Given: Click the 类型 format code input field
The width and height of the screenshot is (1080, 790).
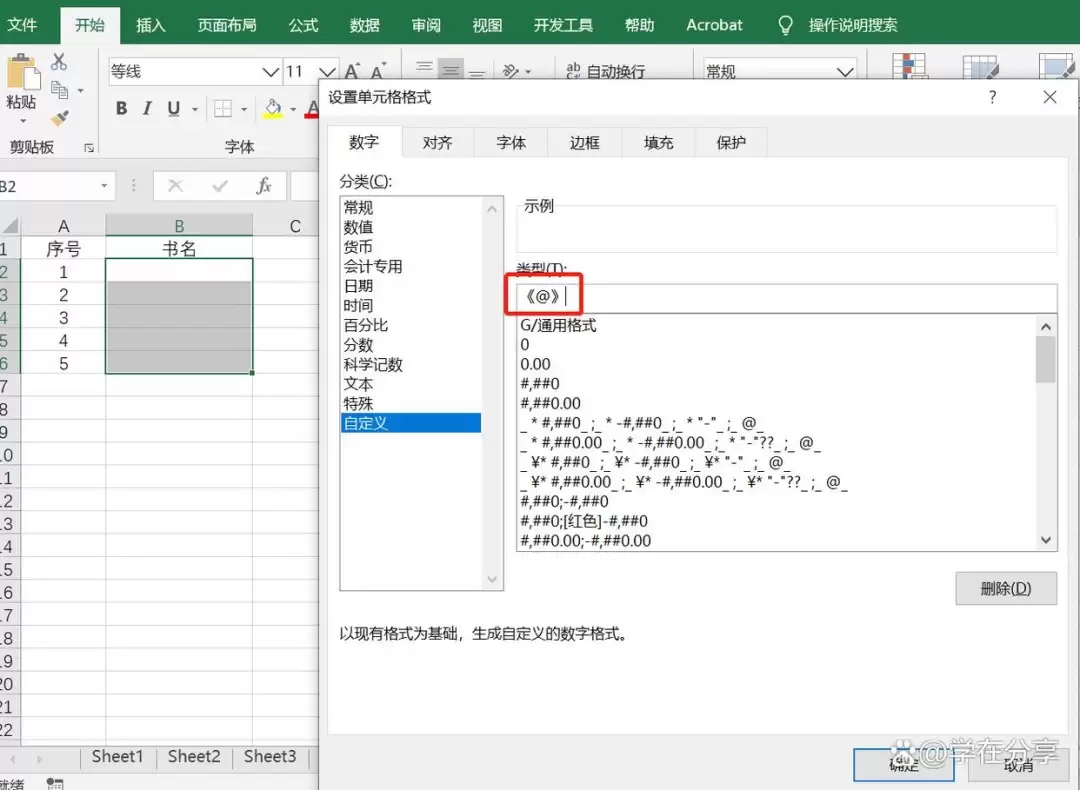Looking at the screenshot, I should 787,298.
